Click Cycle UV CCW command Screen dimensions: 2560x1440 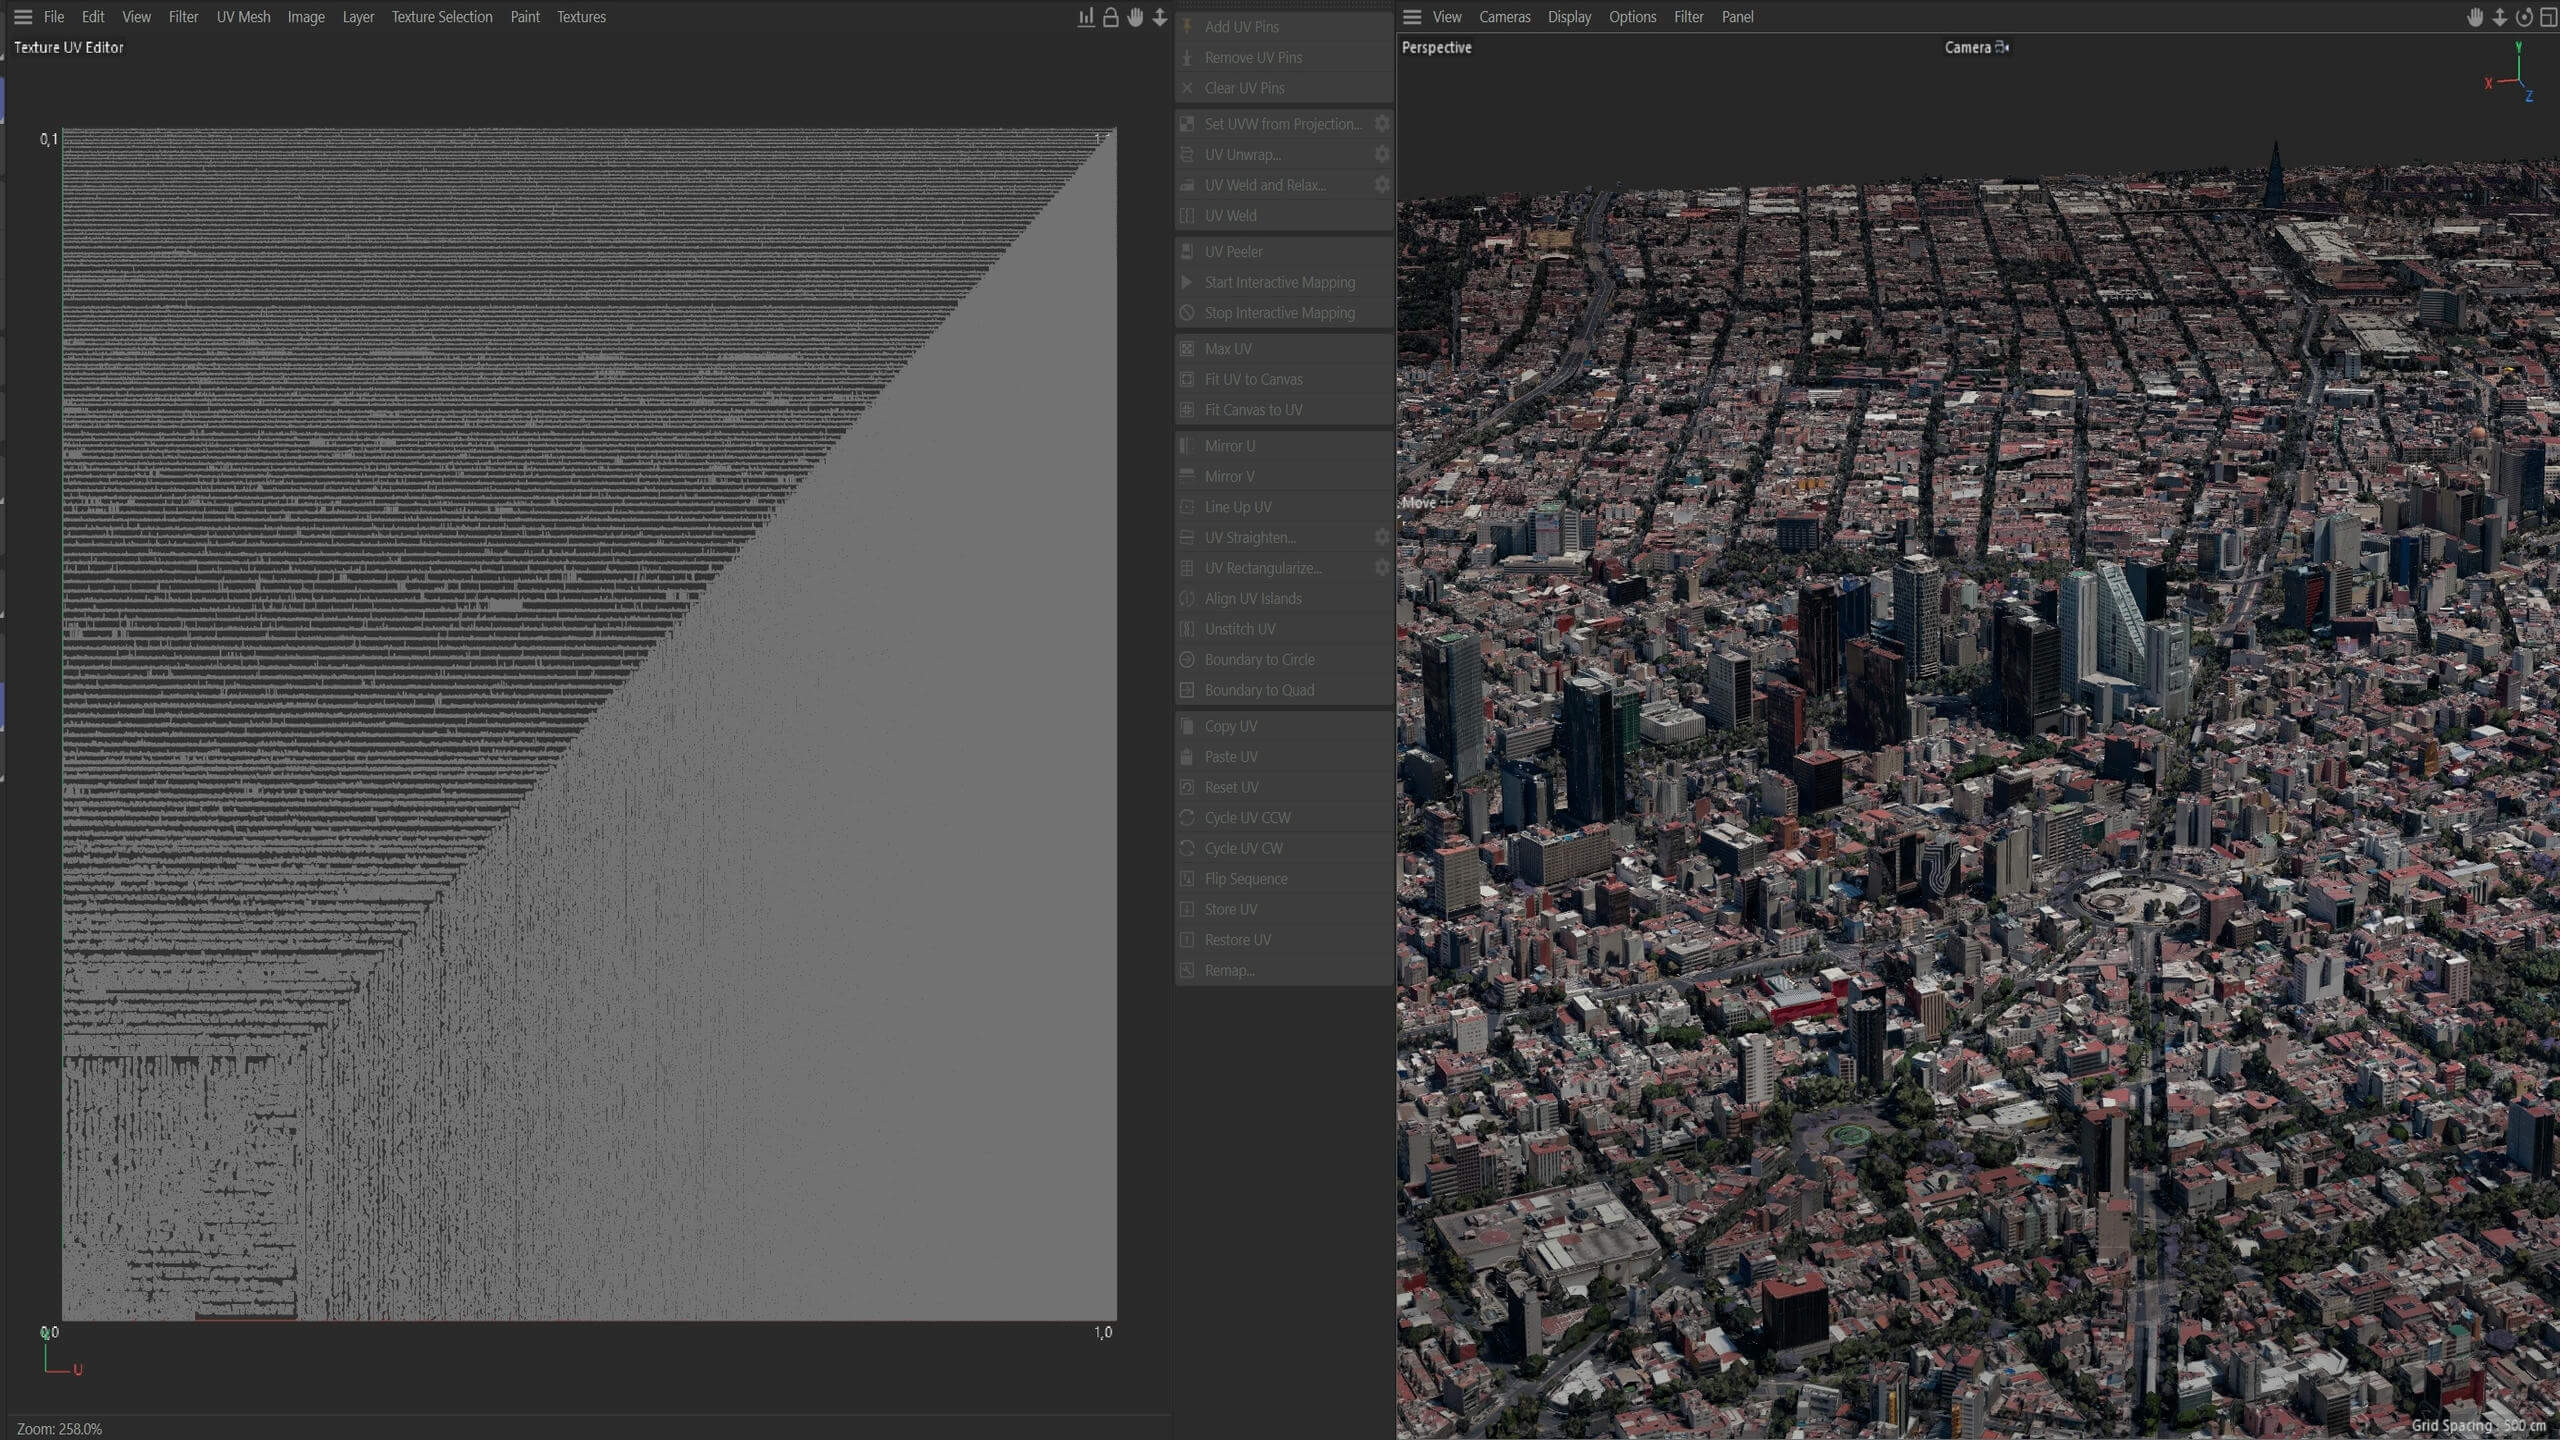[x=1284, y=818]
